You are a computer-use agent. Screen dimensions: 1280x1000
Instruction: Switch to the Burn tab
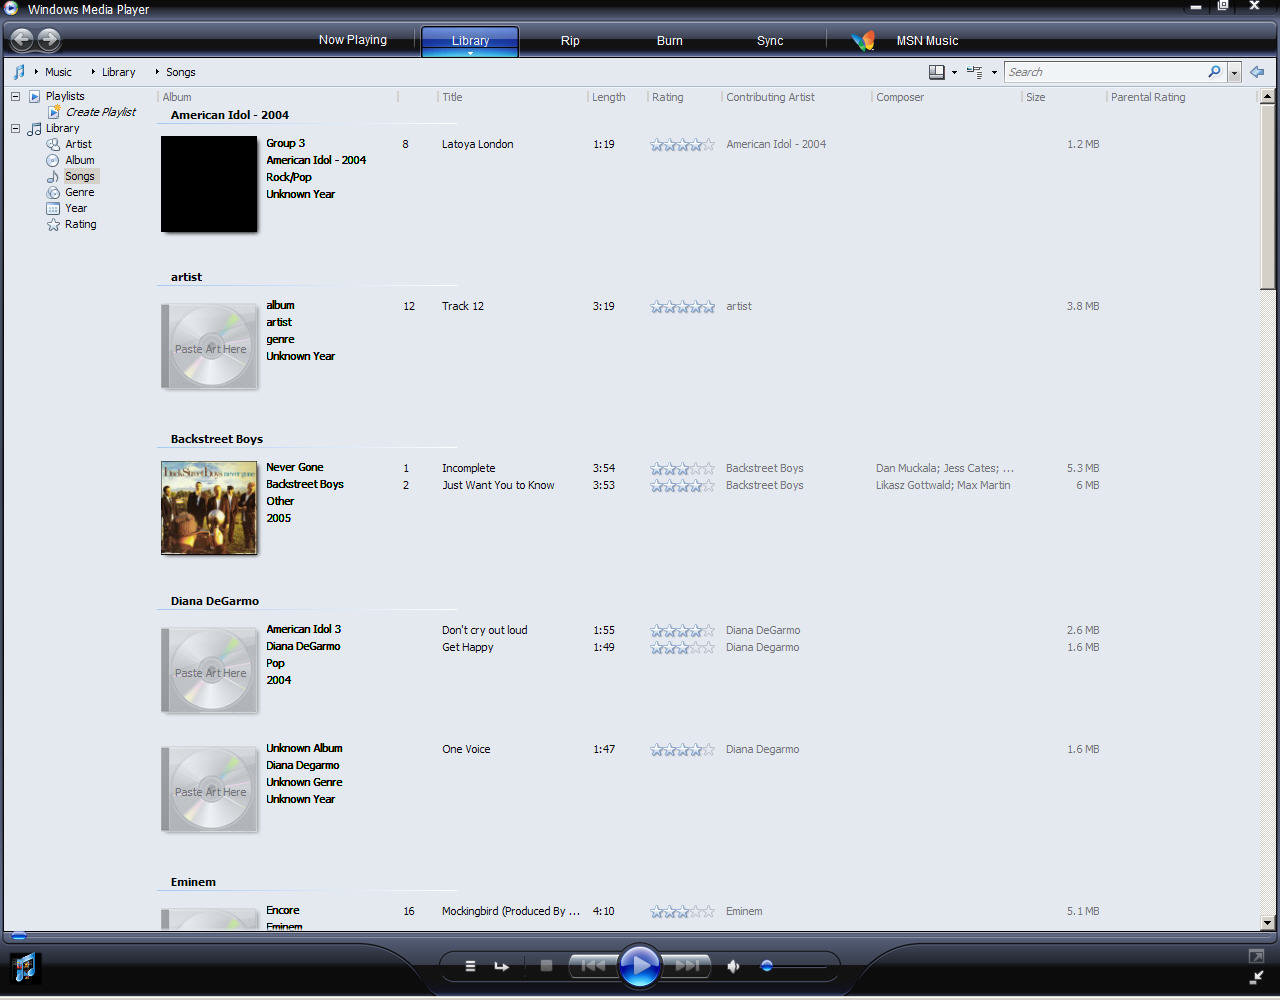pyautogui.click(x=670, y=40)
